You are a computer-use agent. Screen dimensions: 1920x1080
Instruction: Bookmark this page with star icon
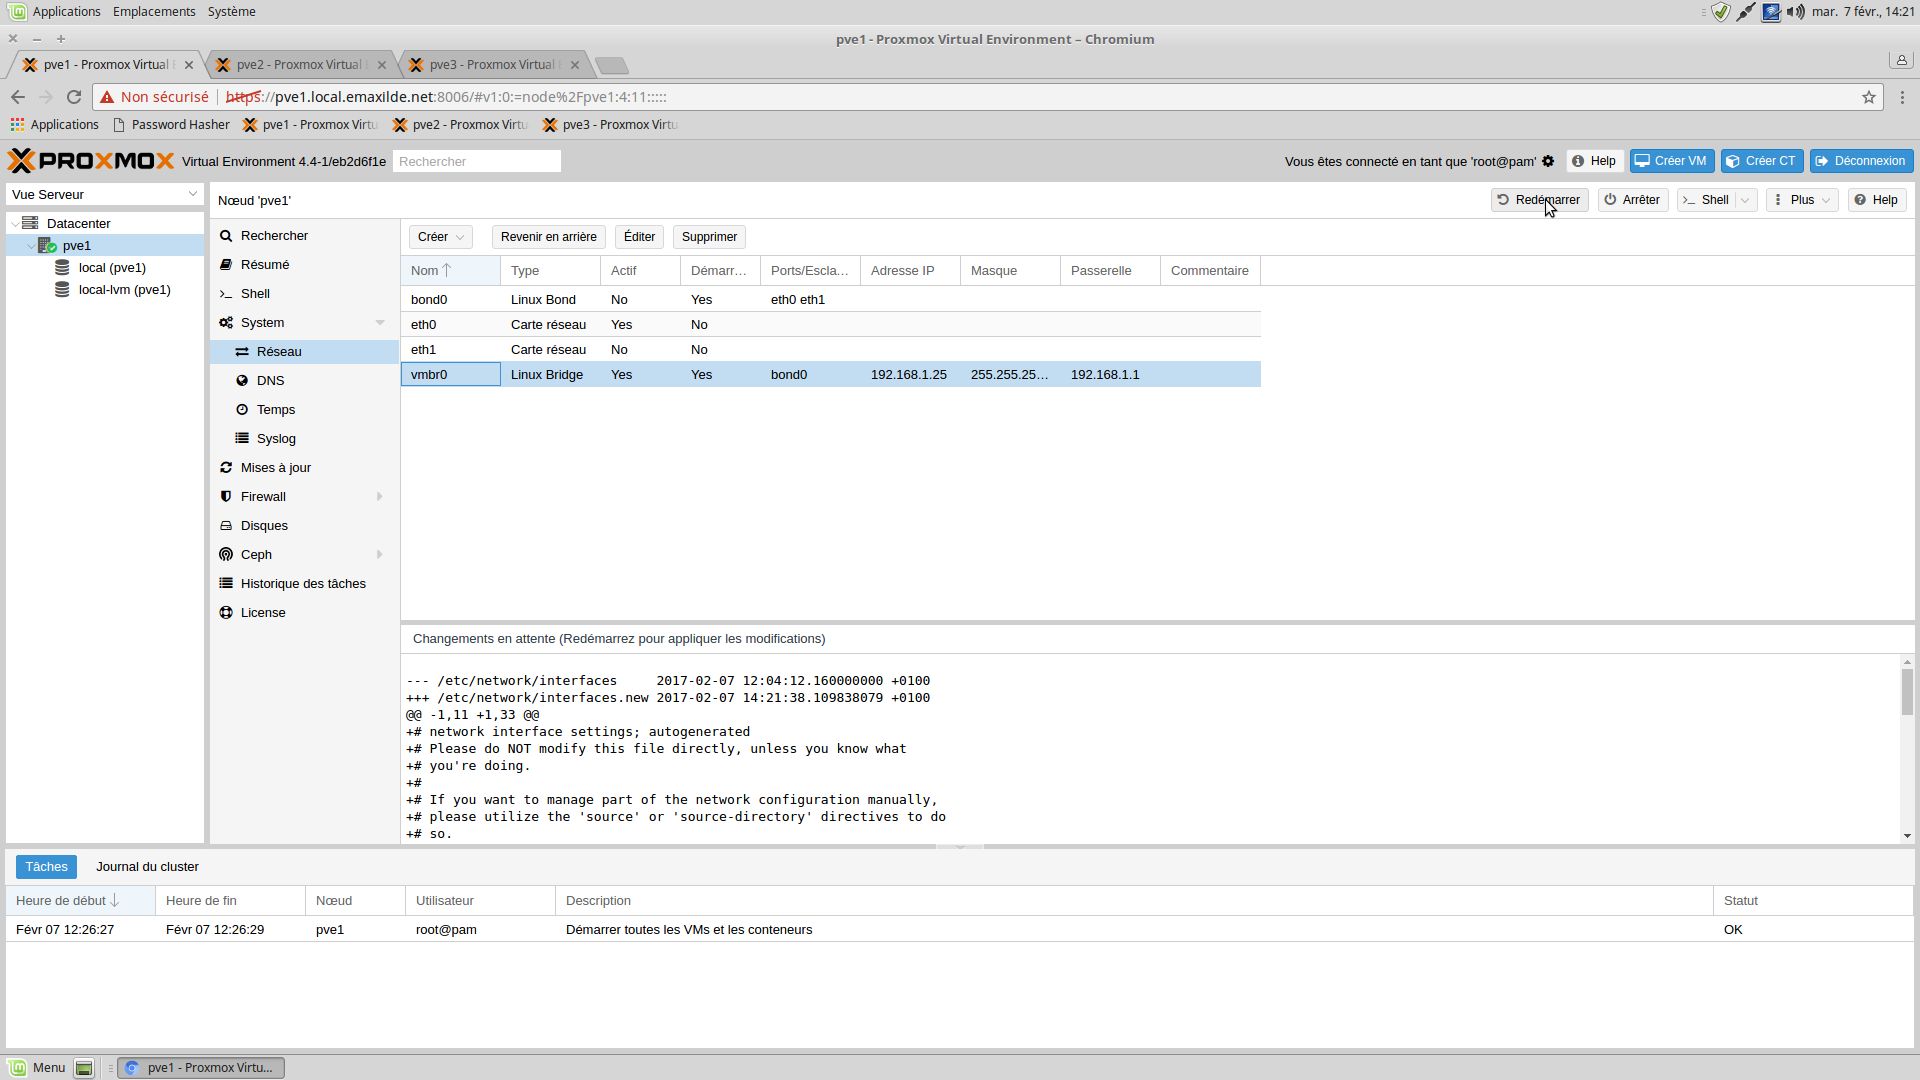coord(1868,97)
